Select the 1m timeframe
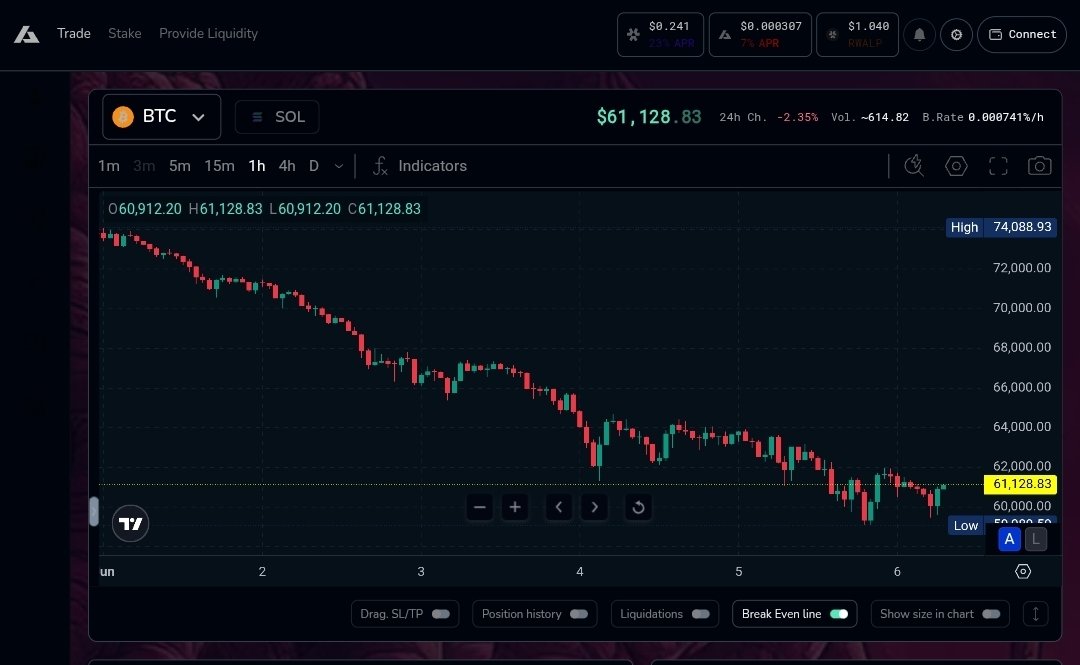1080x665 pixels. coord(109,166)
